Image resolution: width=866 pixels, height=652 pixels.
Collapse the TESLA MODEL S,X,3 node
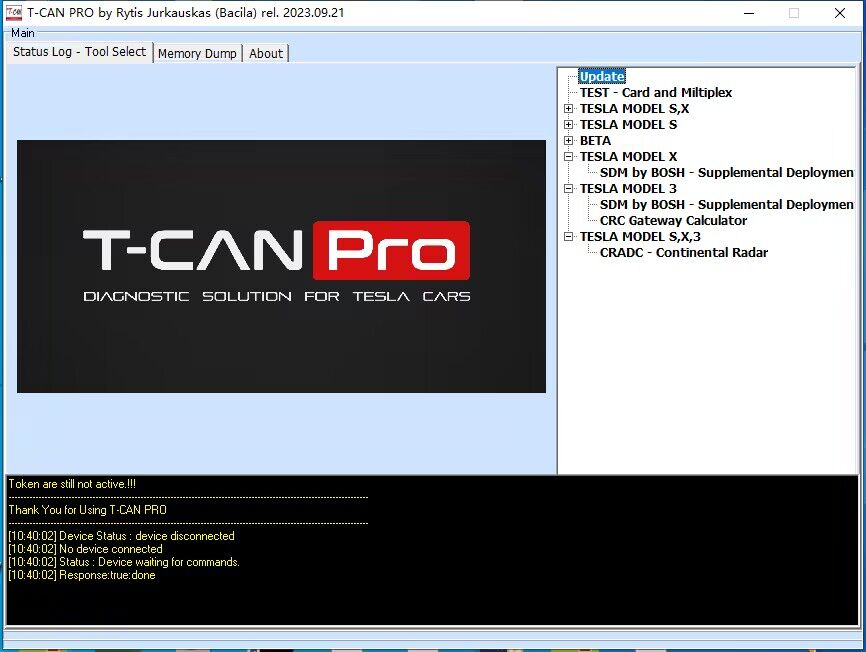coord(568,237)
